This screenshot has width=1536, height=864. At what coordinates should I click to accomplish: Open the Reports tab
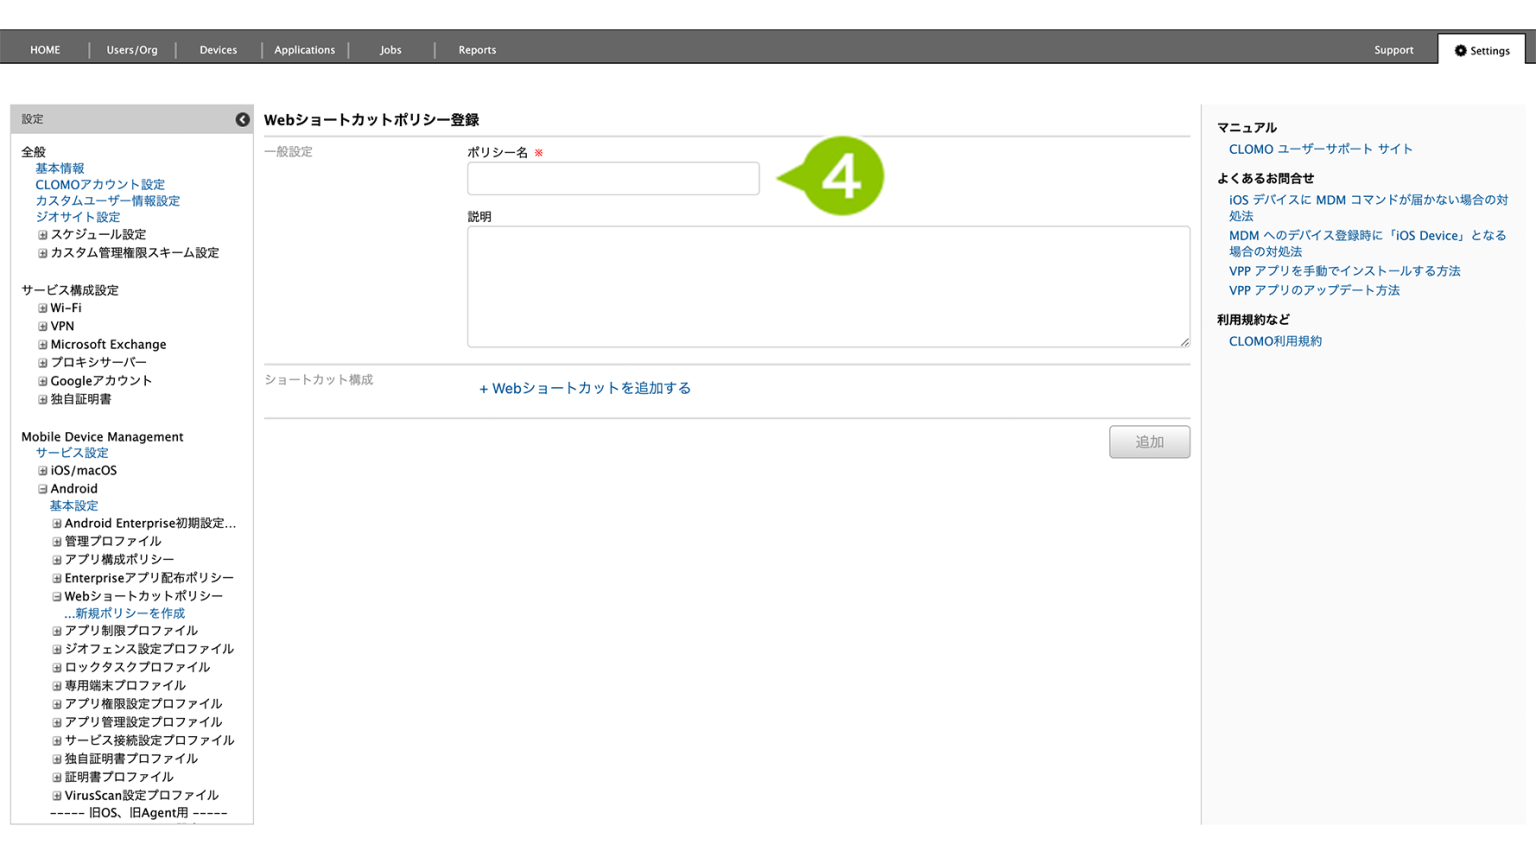tap(477, 50)
